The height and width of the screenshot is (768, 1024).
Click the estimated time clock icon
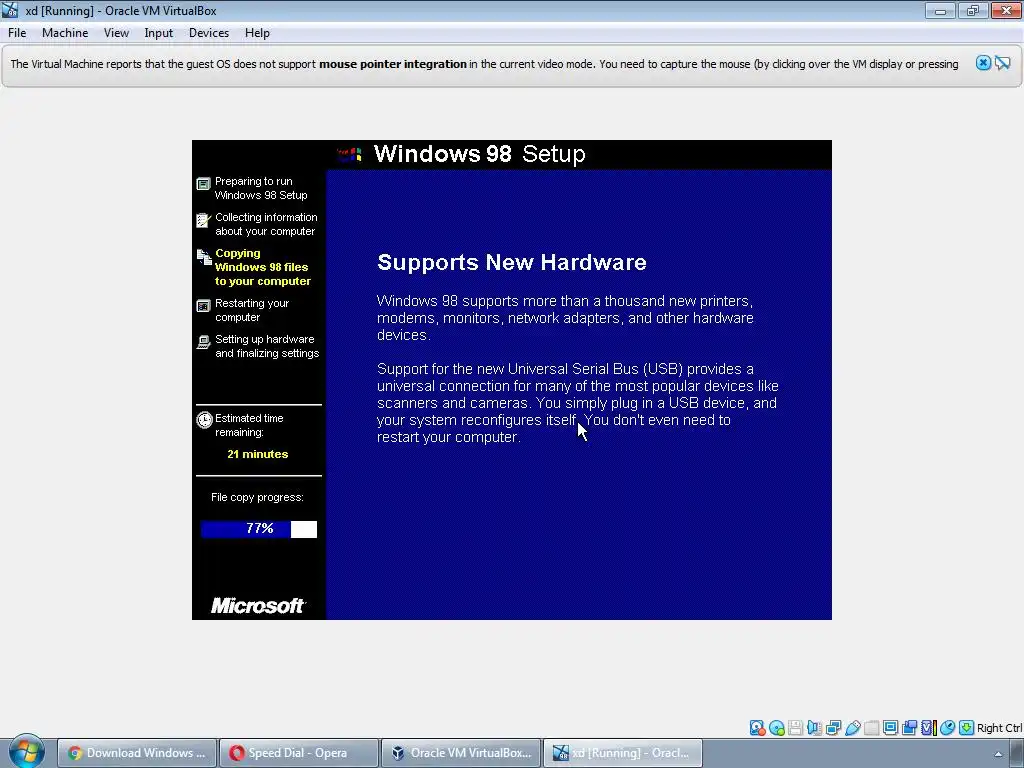pyautogui.click(x=204, y=420)
